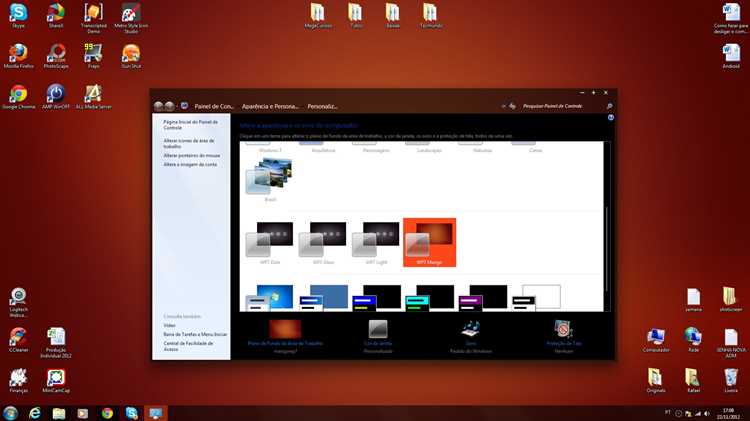Viewport: 750px width, 421px height.
Task: Open the Lixeira recycle bin
Action: coord(731,380)
